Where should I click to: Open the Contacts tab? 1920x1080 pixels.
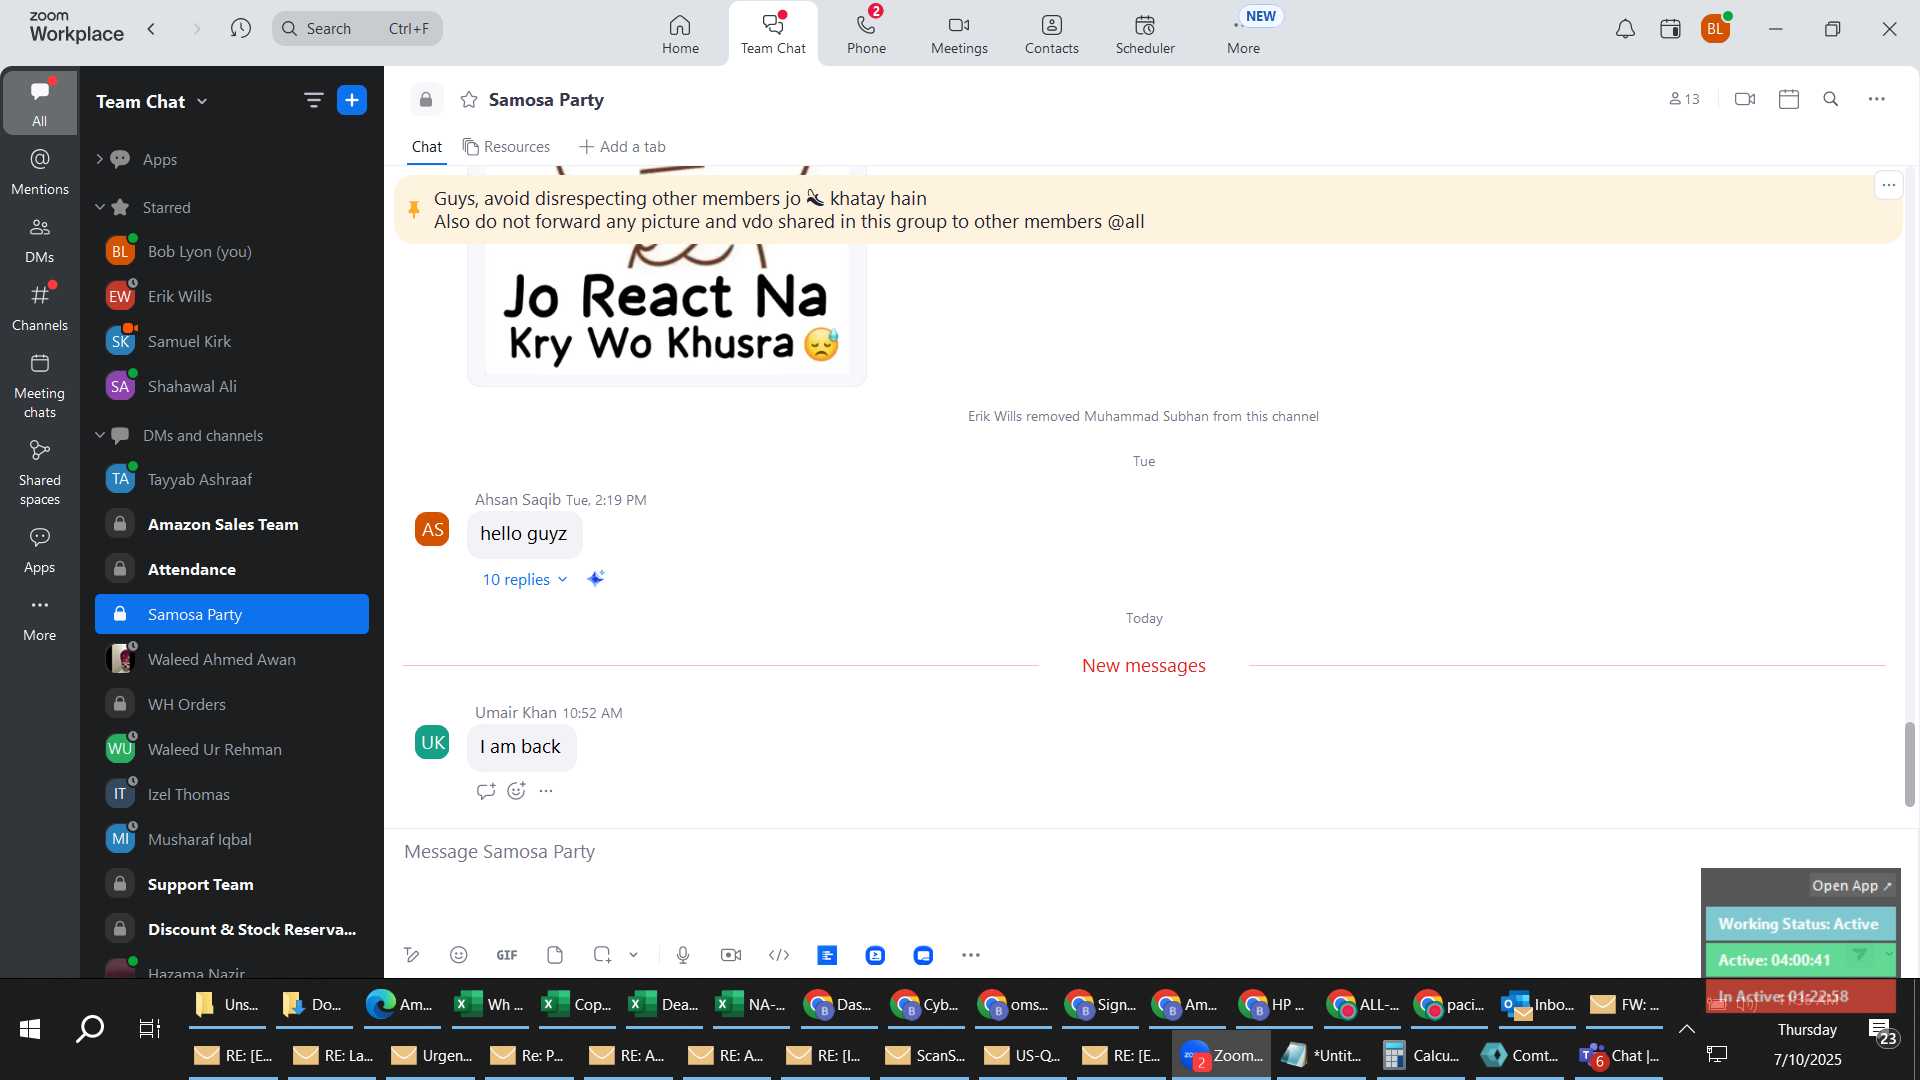[1051, 33]
